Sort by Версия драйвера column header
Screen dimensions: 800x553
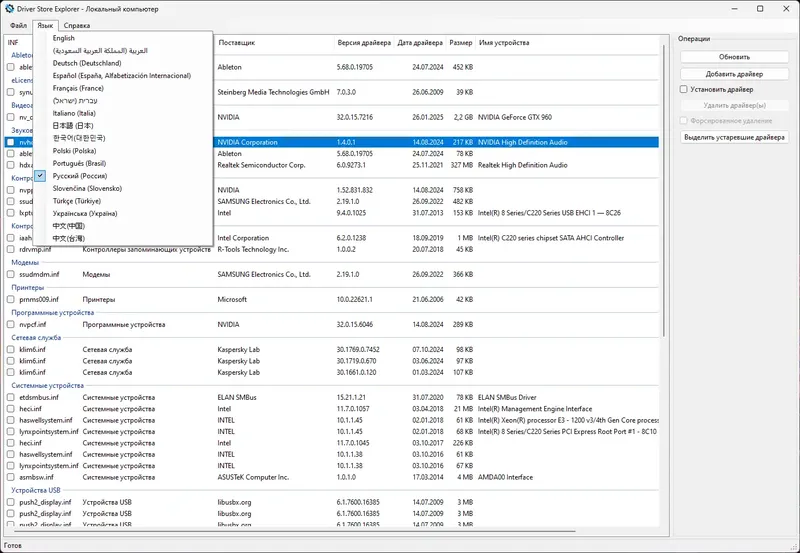click(364, 43)
